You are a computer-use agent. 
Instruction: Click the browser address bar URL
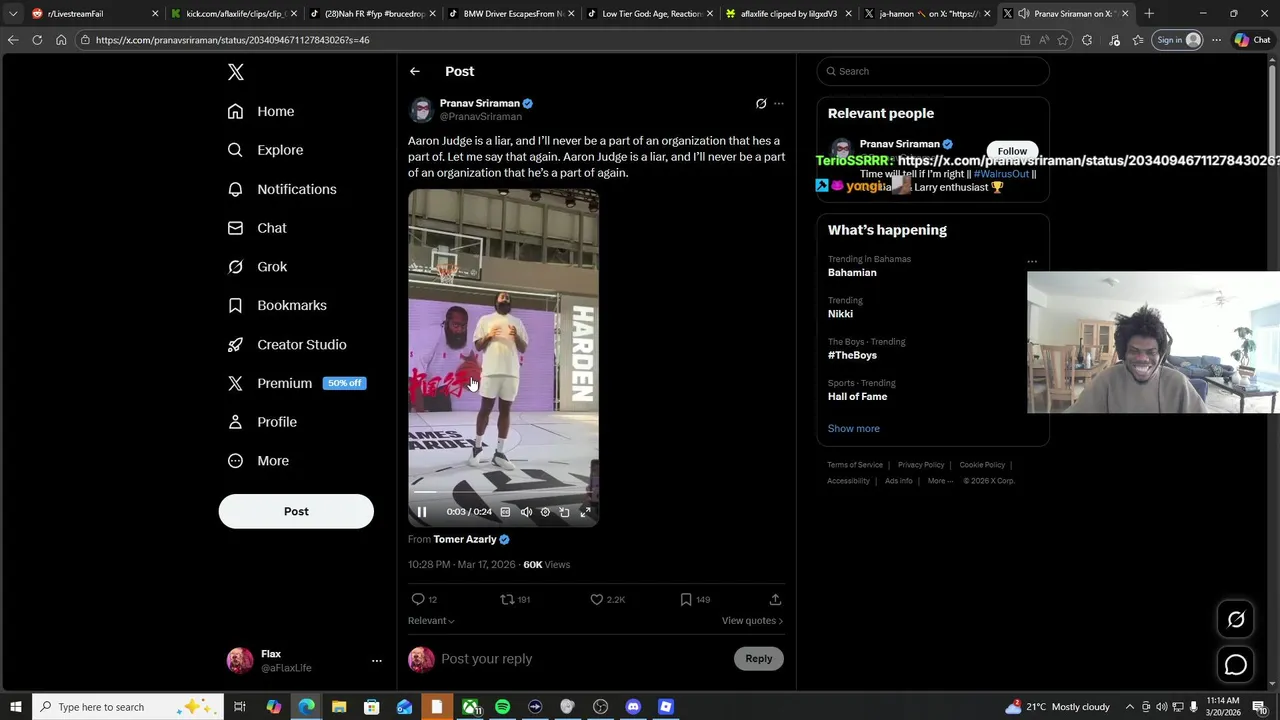pos(232,40)
